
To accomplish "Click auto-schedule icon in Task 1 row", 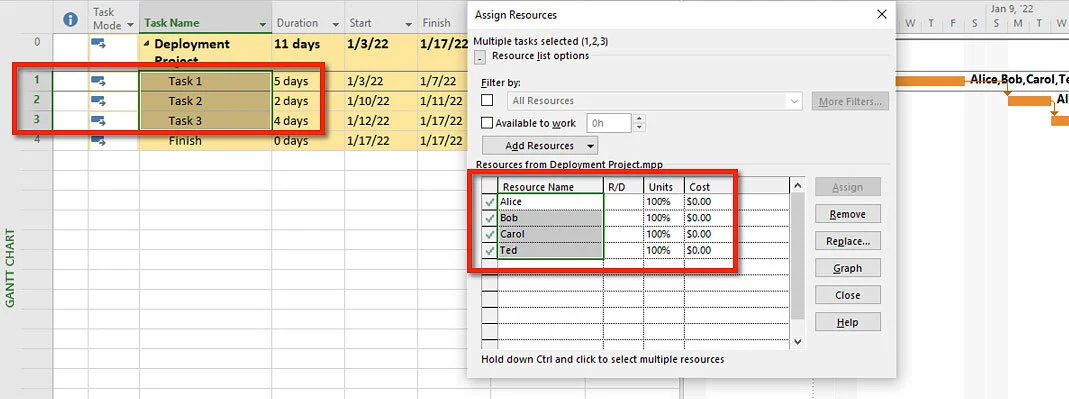I will [x=98, y=82].
